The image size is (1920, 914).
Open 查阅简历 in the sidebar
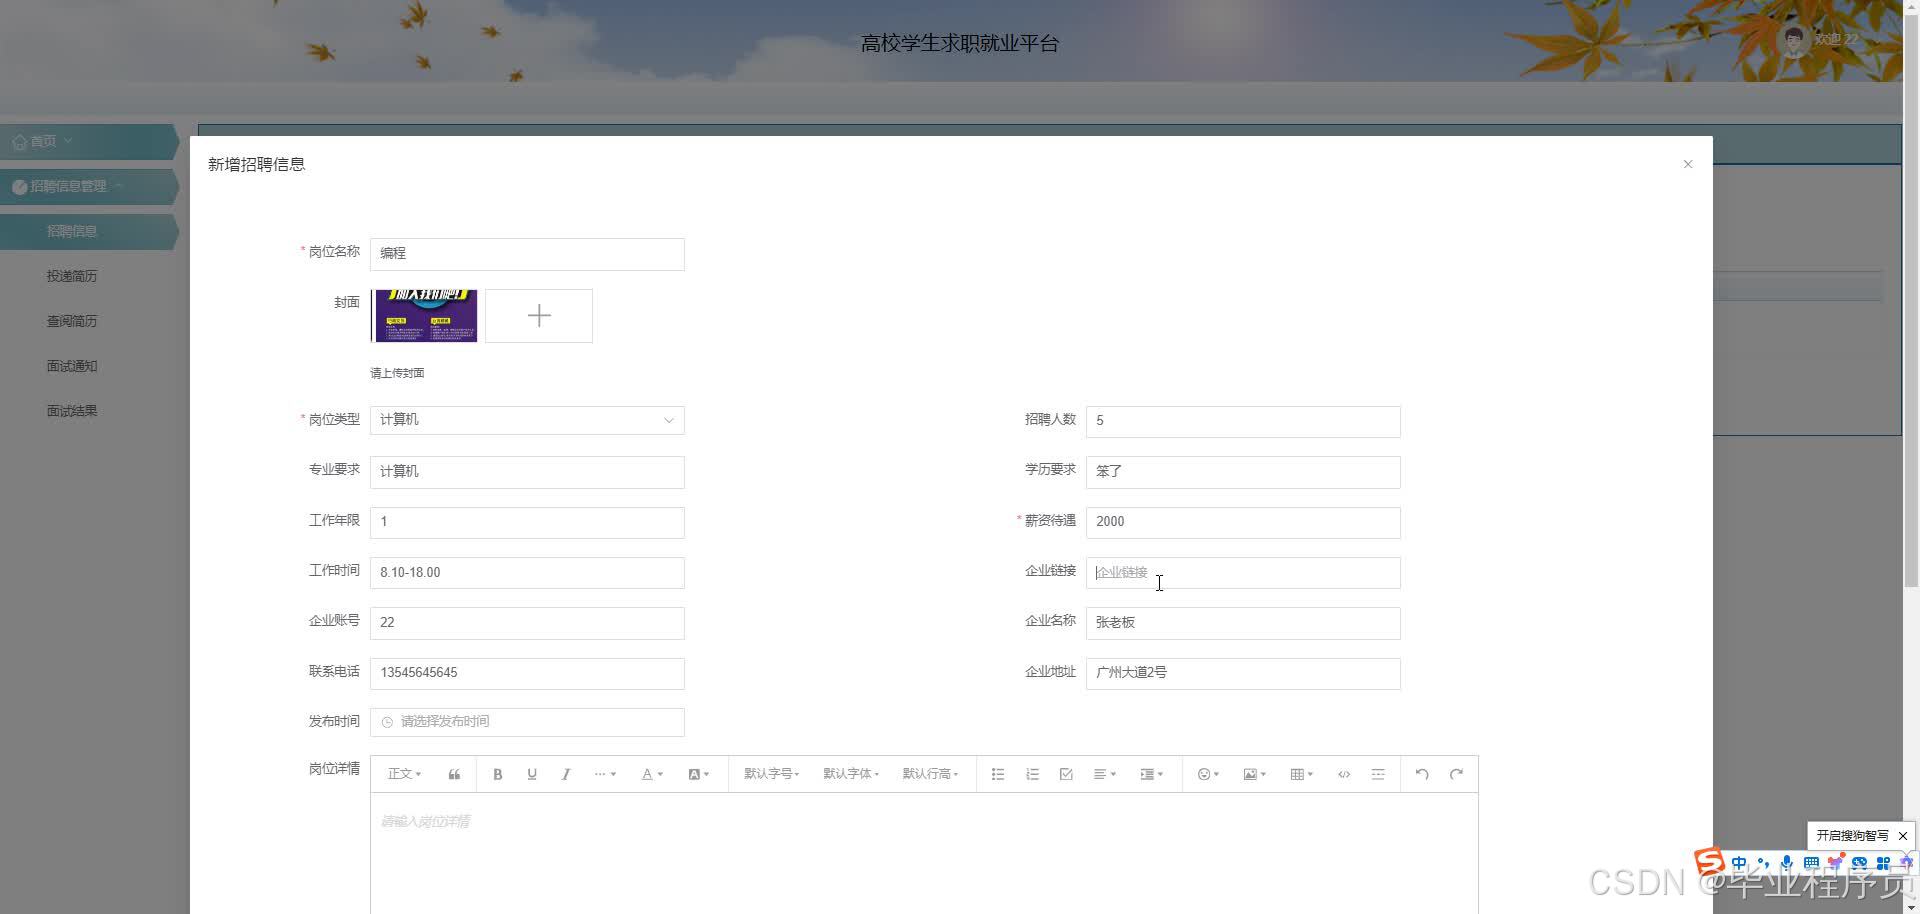[x=72, y=321]
